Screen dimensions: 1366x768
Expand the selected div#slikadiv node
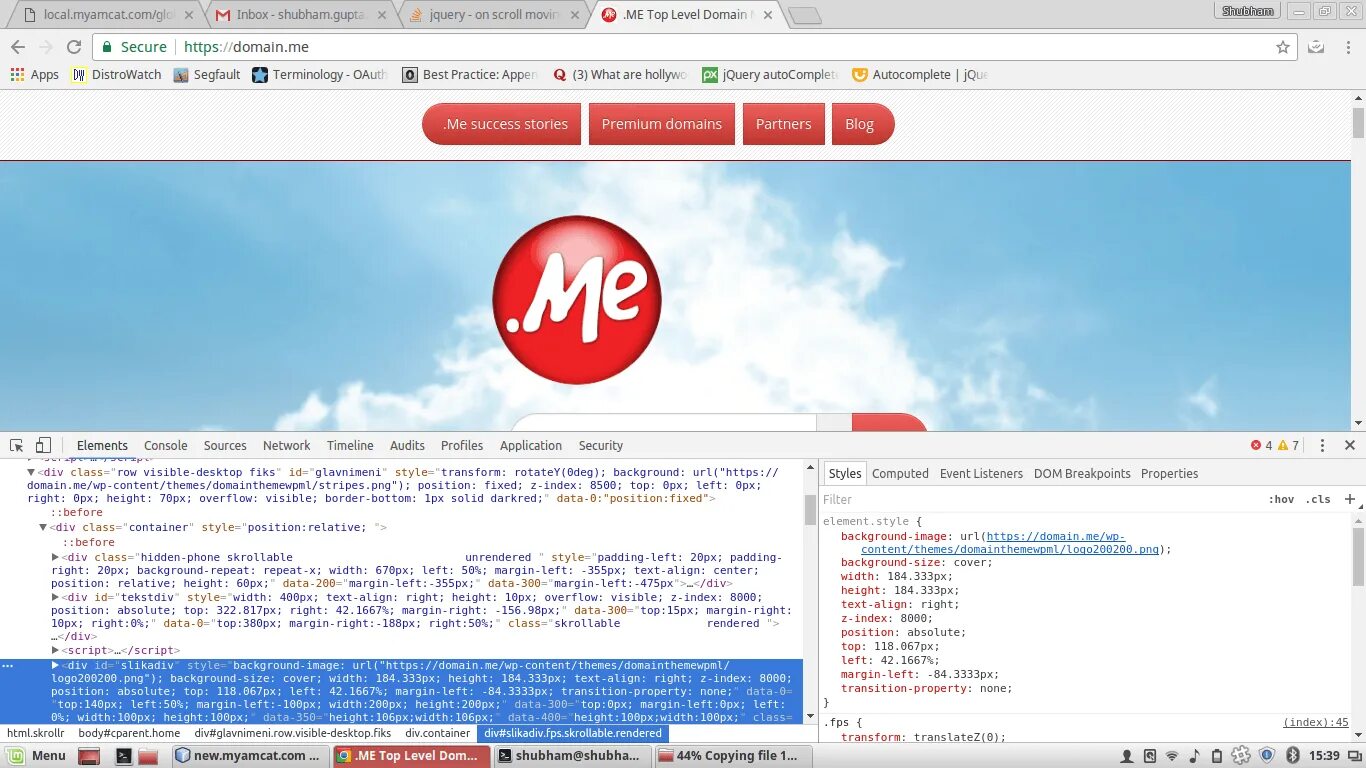pos(56,665)
